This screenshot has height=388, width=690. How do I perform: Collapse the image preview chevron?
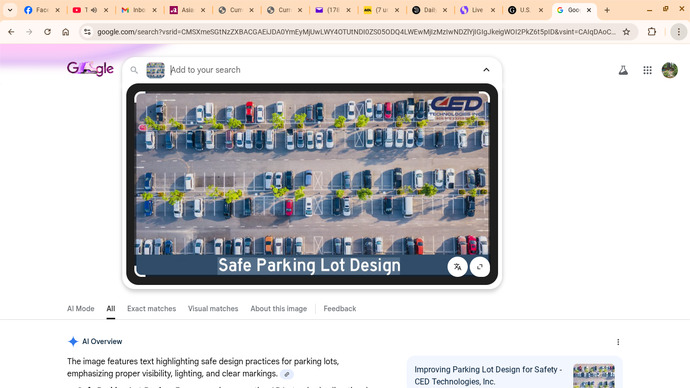pos(486,70)
